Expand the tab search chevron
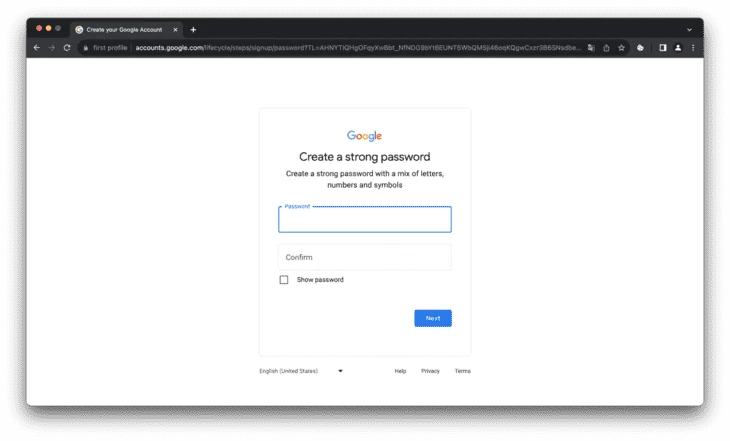 [x=689, y=30]
